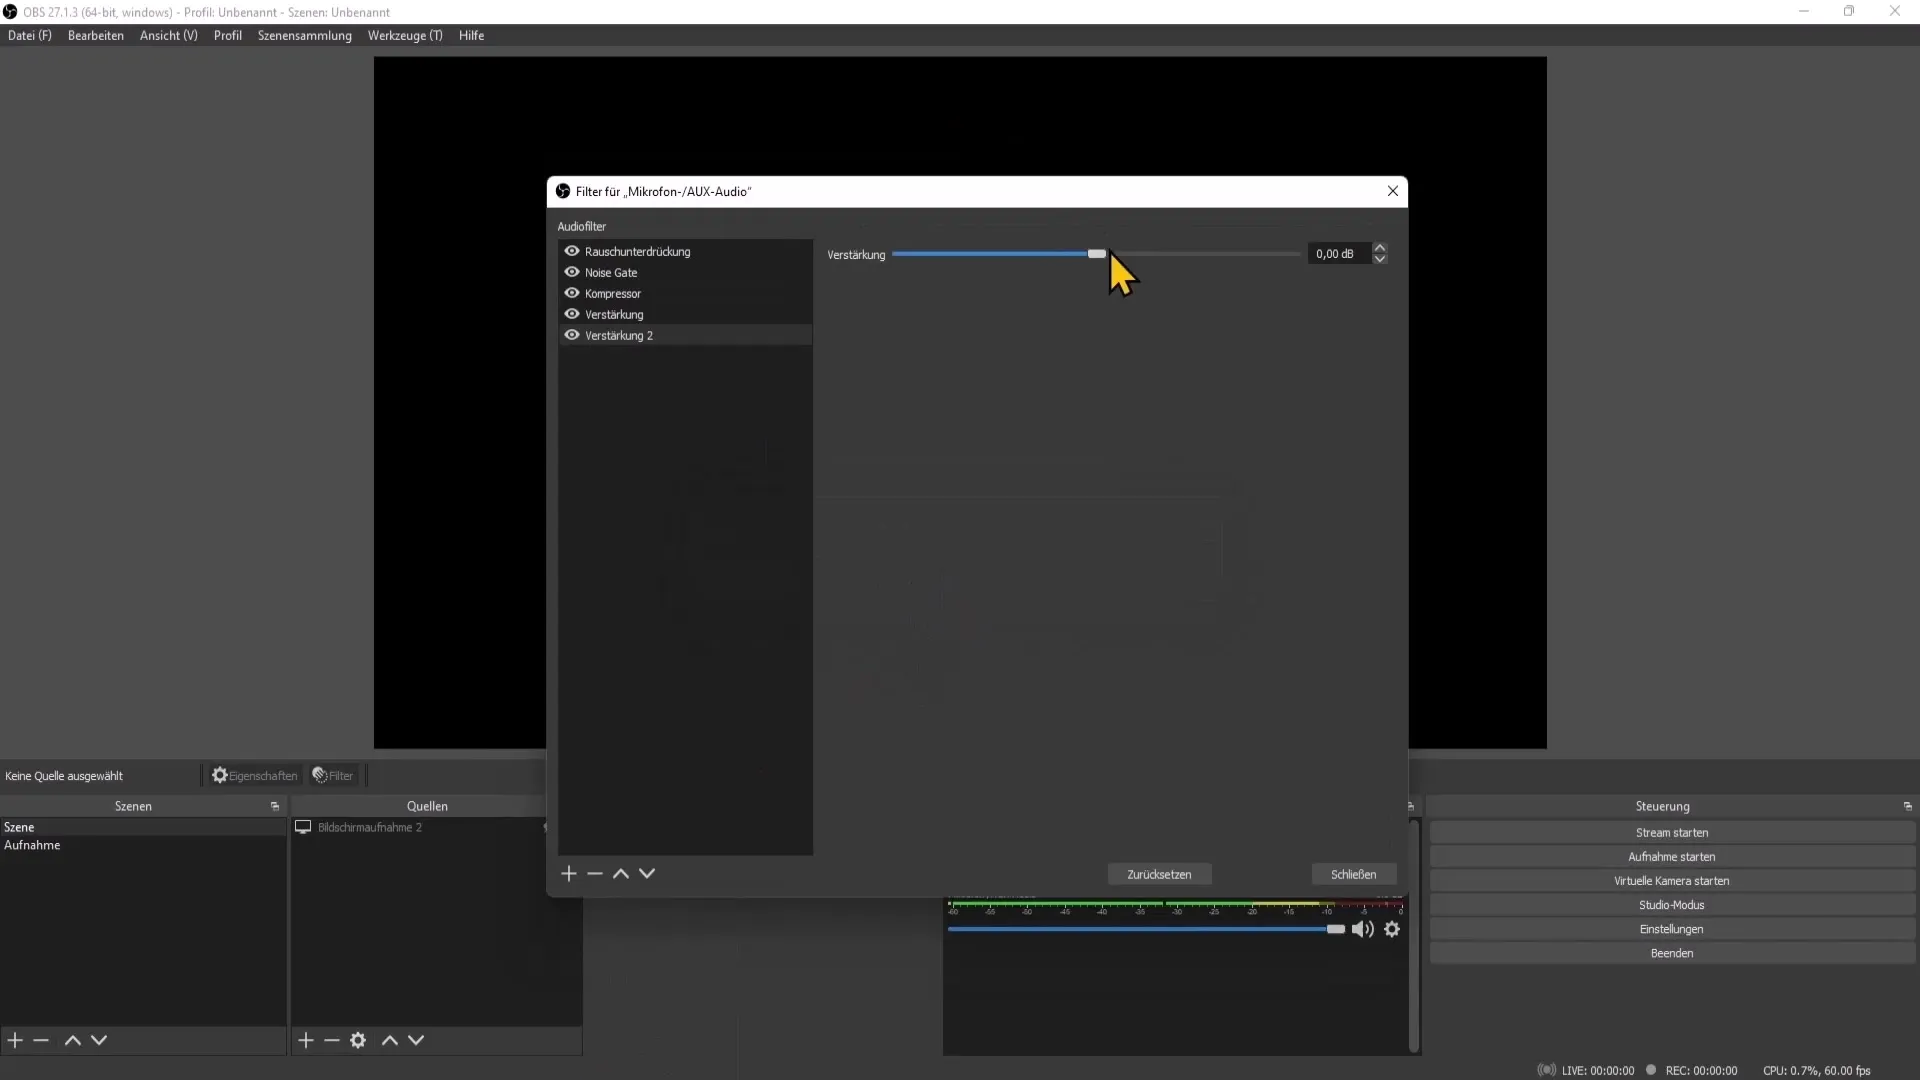
Task: Click the Zurücksetzen button
Action: (1159, 874)
